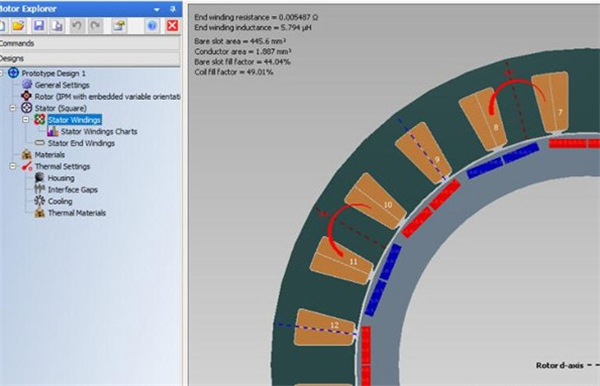The image size is (600, 386).
Task: Click the red X delete icon
Action: 172,26
